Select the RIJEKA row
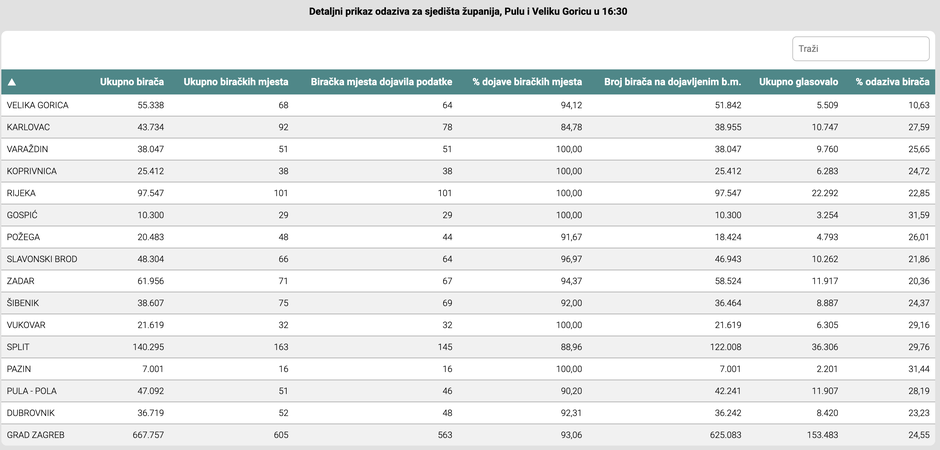Viewport: 940px width, 450px height. click(468, 193)
